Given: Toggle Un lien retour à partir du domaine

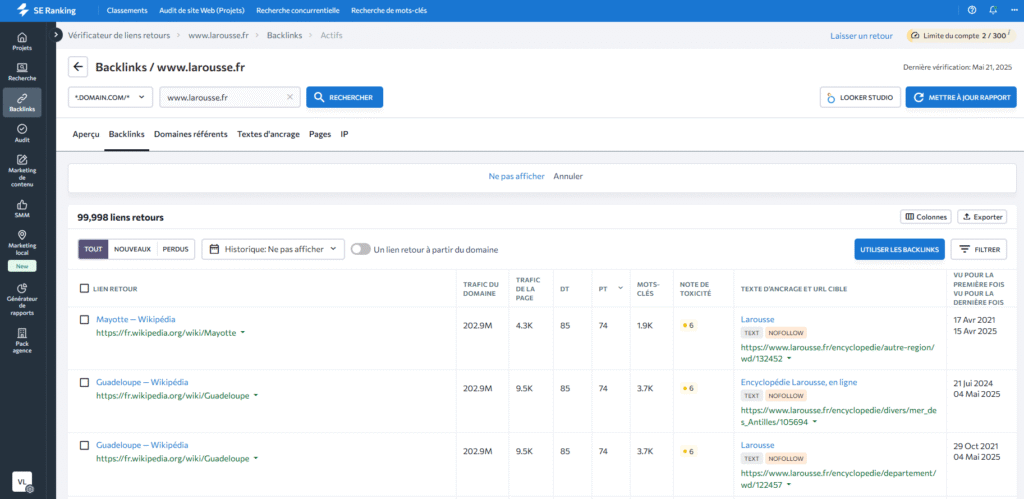Looking at the screenshot, I should [360, 249].
